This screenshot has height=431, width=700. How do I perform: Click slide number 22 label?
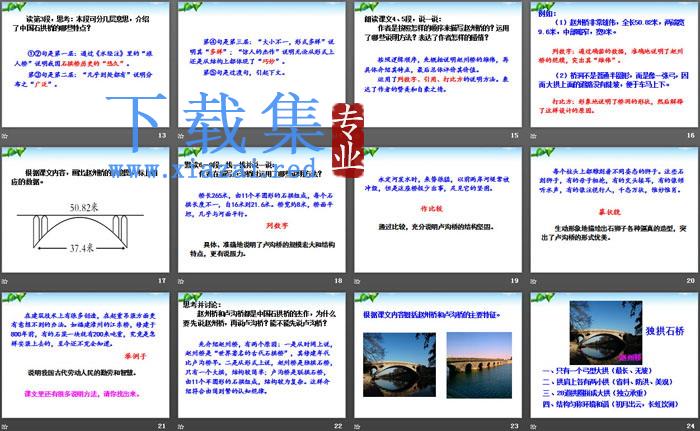pos(338,426)
